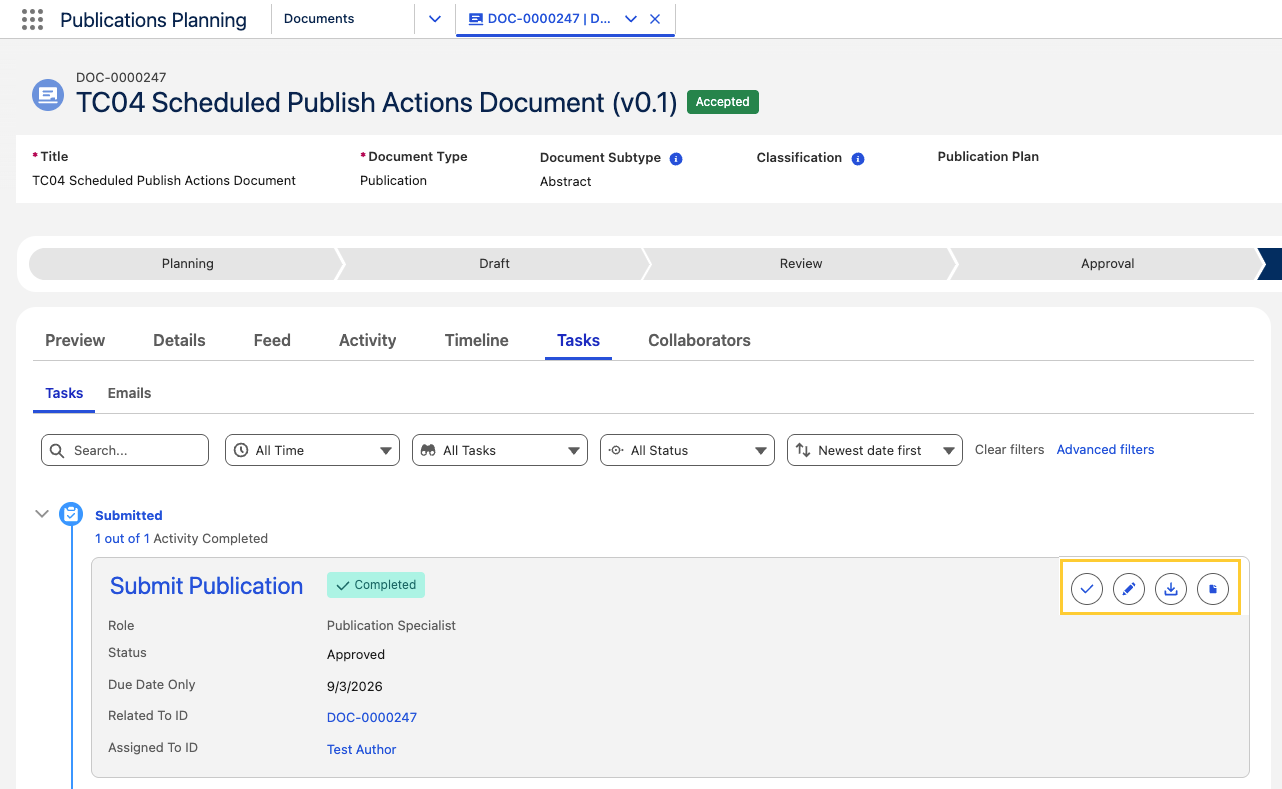The width and height of the screenshot is (1282, 789).
Task: Close the DOC-0000247 workspace tab
Action: coord(655,19)
